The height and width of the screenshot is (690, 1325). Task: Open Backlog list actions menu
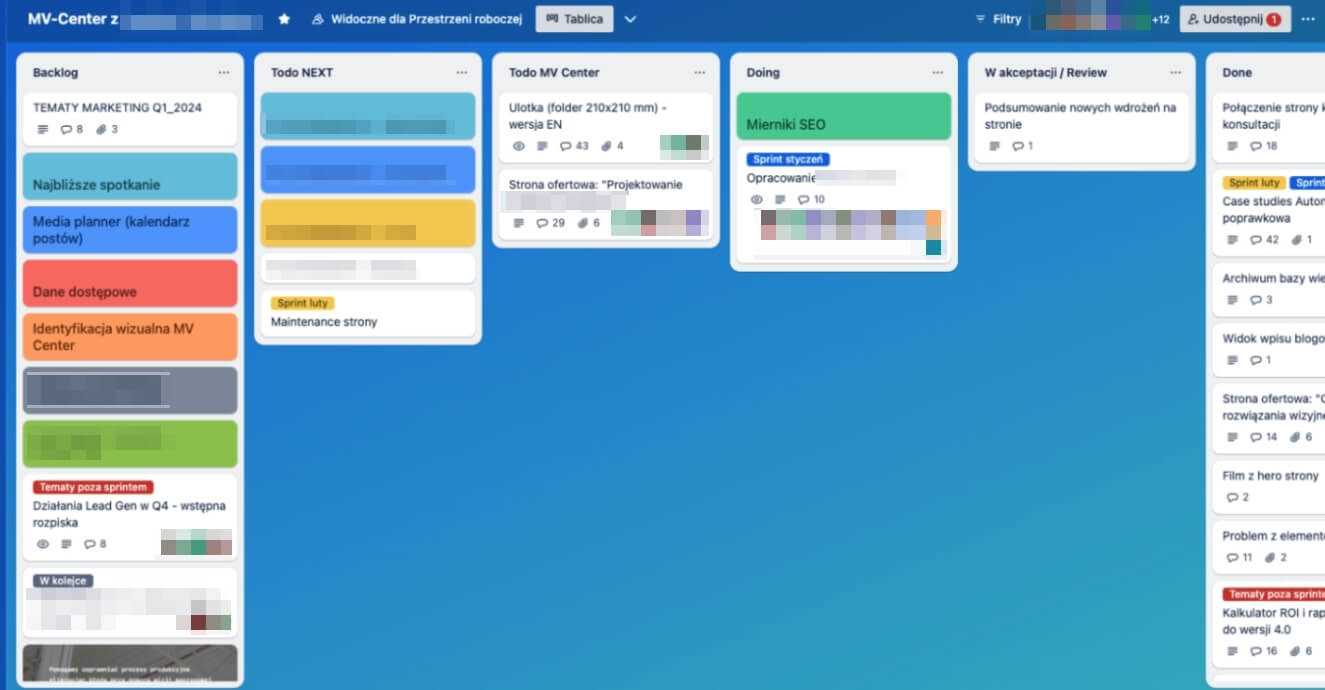click(224, 73)
